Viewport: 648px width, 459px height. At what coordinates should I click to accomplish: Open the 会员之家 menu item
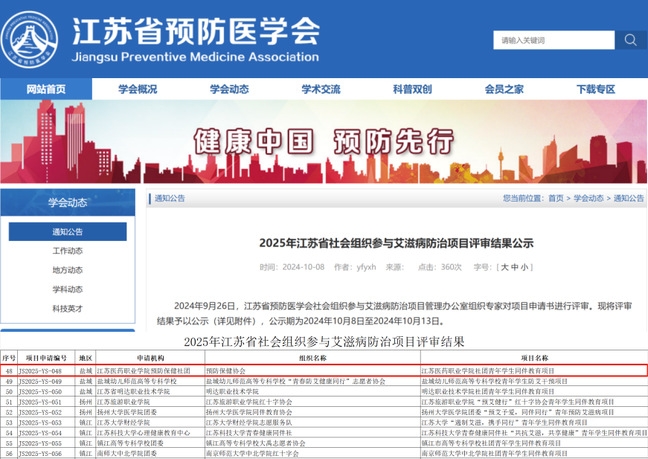pos(504,89)
